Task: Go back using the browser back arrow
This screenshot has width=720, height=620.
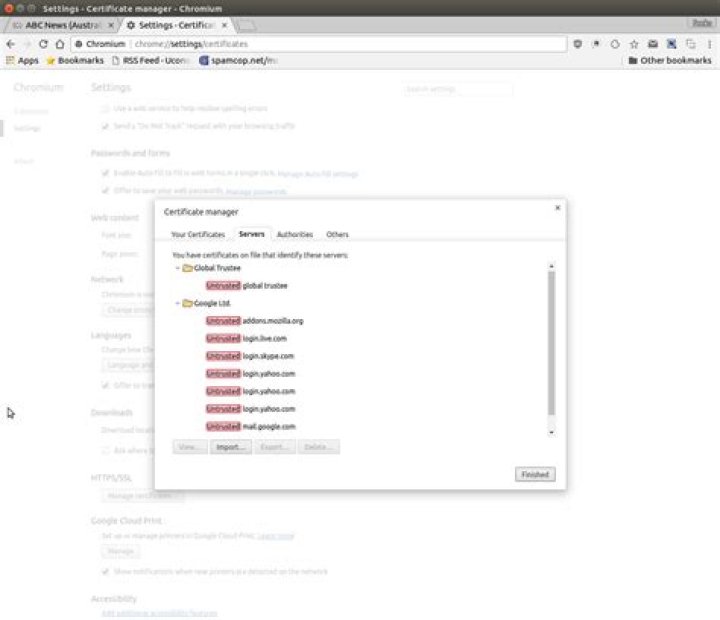Action: 11,44
